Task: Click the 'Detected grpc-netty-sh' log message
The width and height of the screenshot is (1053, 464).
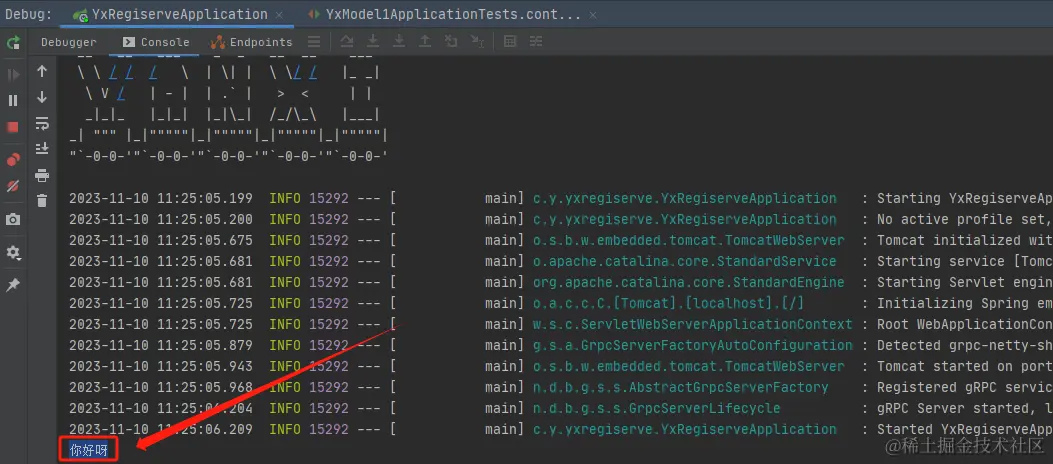Action: click(965, 345)
